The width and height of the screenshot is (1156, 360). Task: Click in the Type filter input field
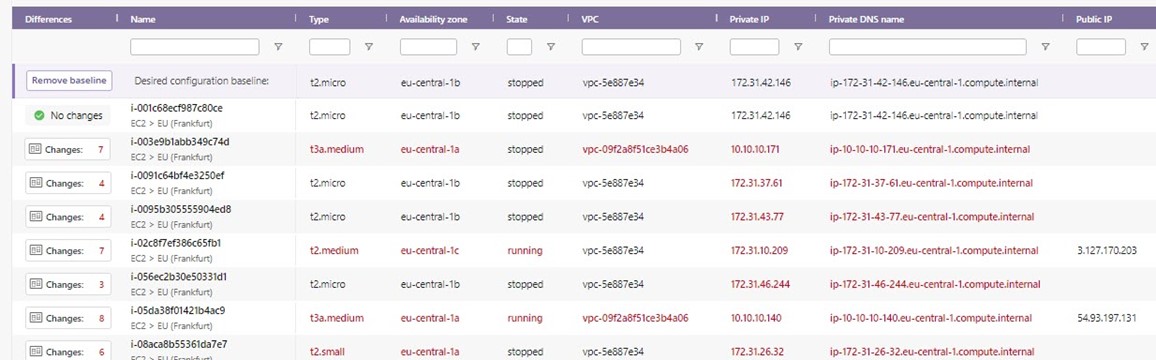330,46
